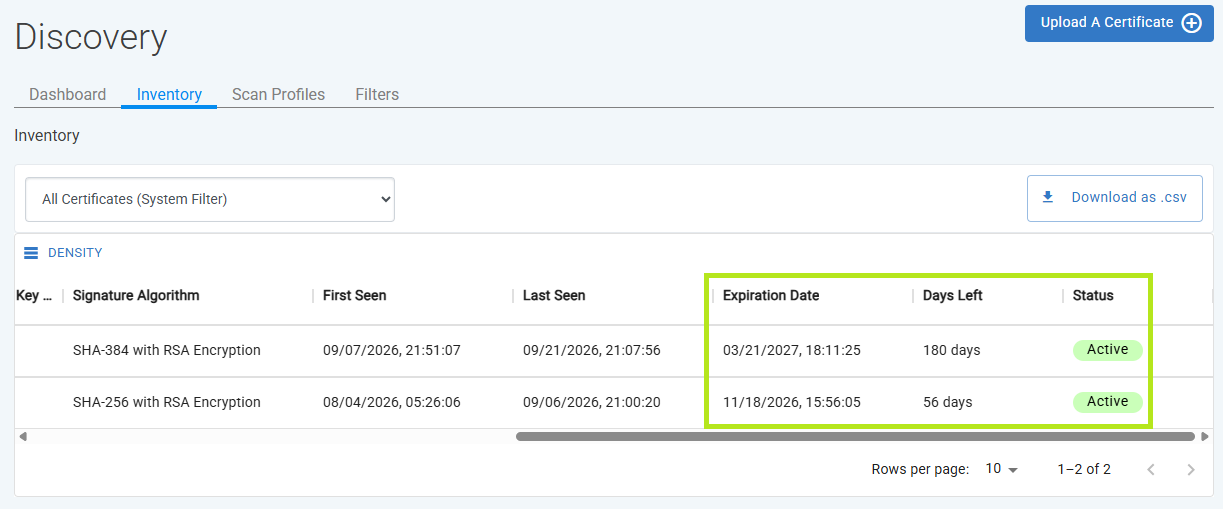
Task: Click the 1–2 of 2 pagination text
Action: click(x=1084, y=469)
